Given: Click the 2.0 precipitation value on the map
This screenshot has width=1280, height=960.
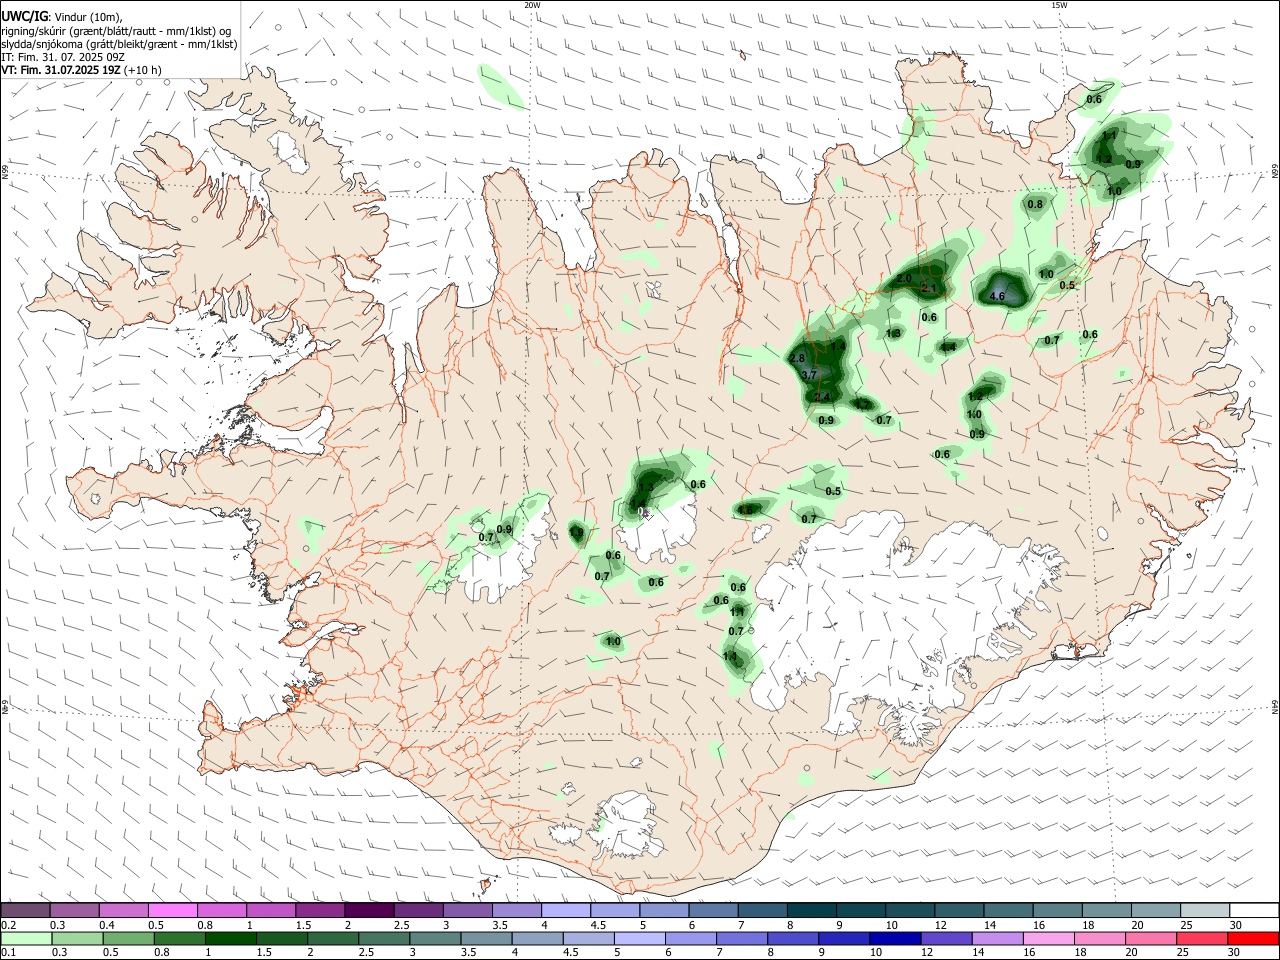Looking at the screenshot, I should tap(904, 278).
